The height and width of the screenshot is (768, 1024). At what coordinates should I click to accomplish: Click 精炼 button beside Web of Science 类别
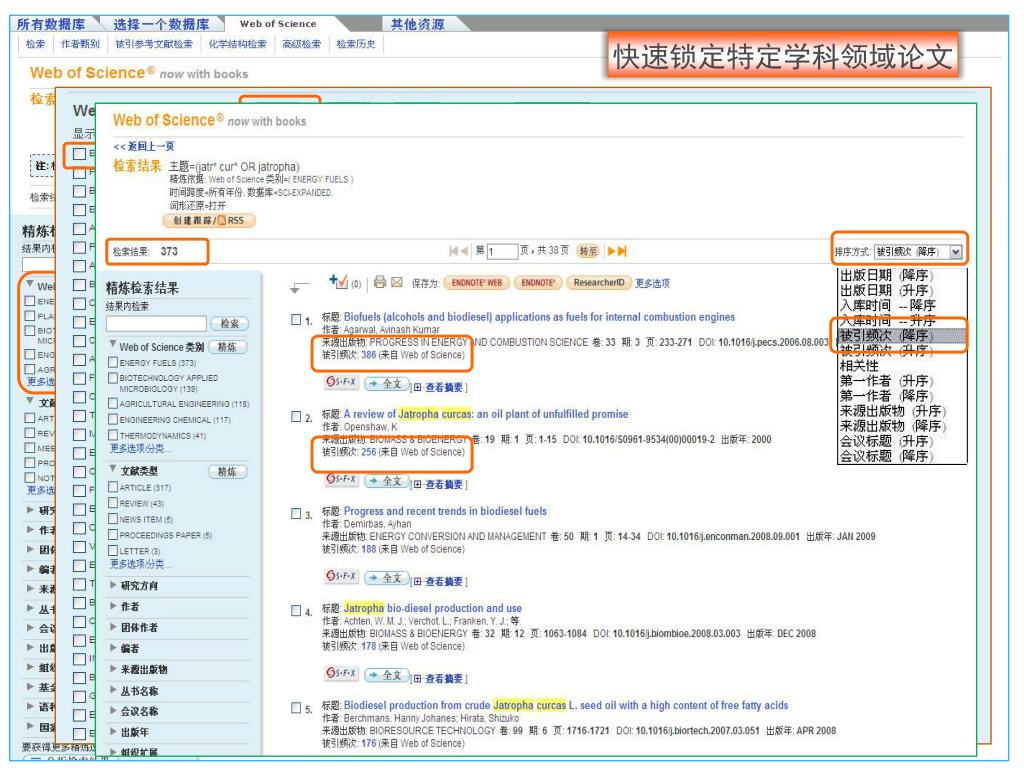click(227, 347)
